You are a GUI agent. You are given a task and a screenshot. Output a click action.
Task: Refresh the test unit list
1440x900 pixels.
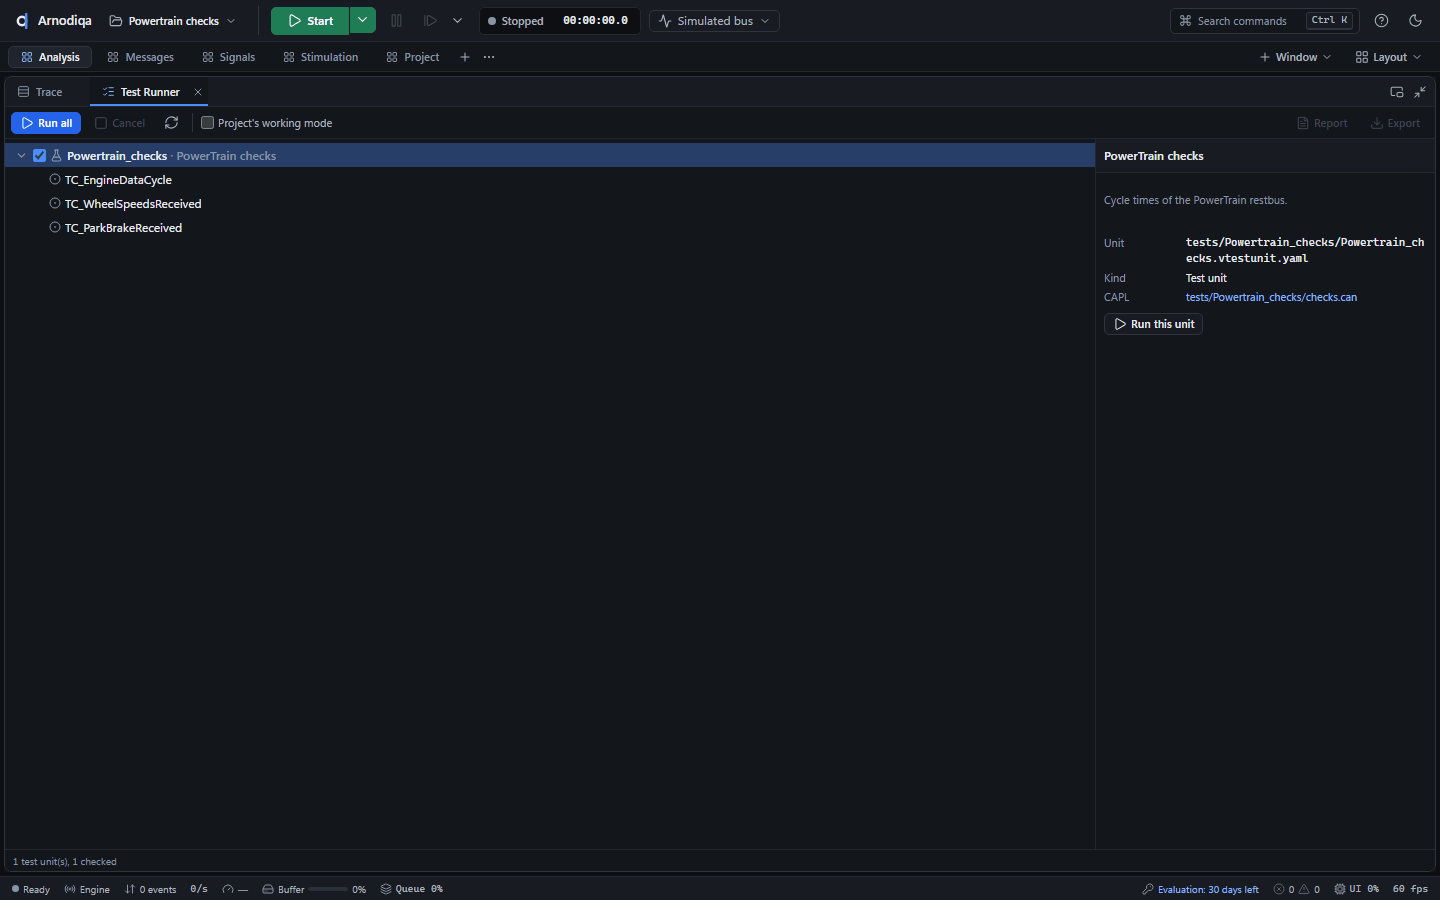[172, 123]
